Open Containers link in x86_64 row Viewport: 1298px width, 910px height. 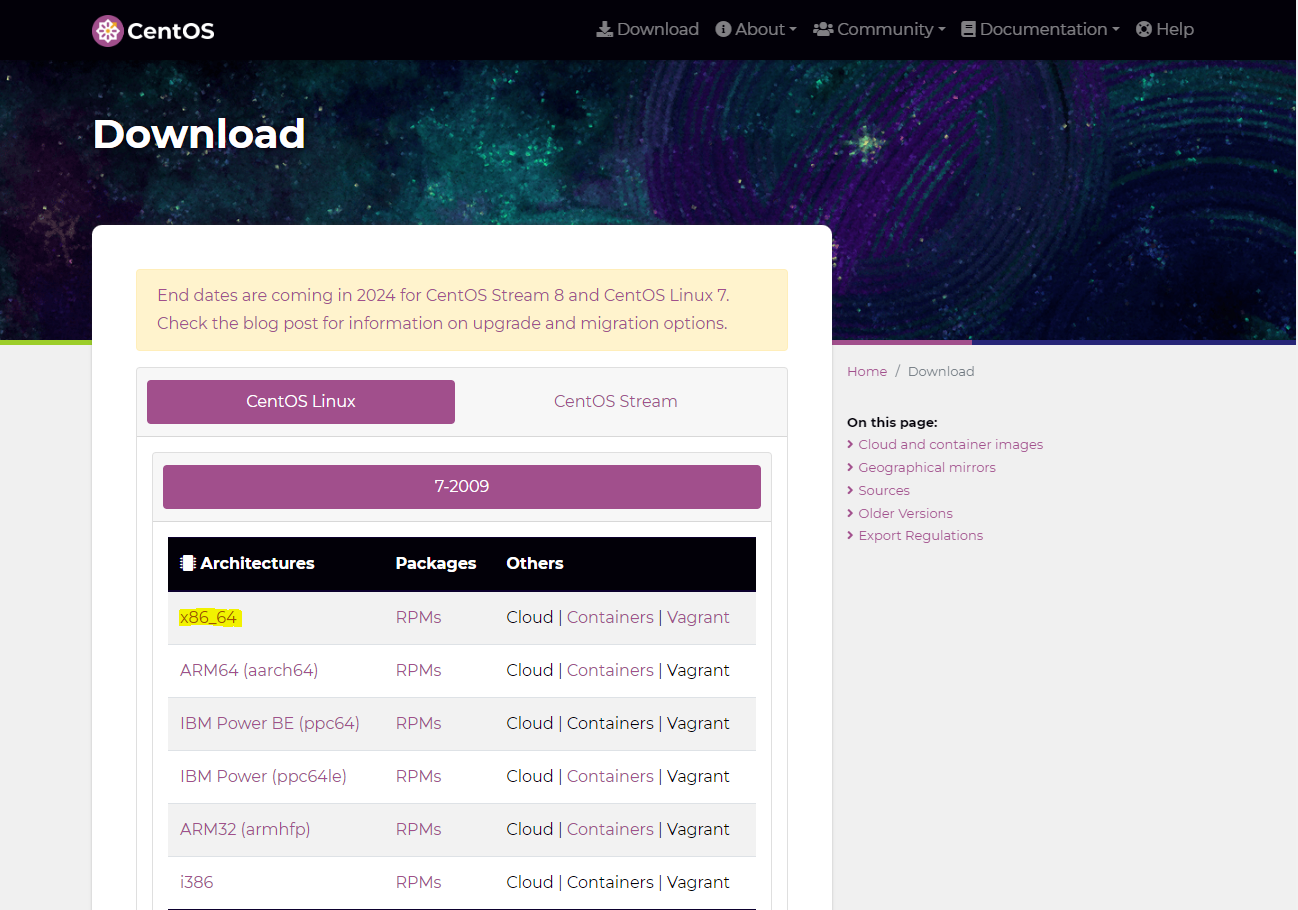tap(610, 617)
